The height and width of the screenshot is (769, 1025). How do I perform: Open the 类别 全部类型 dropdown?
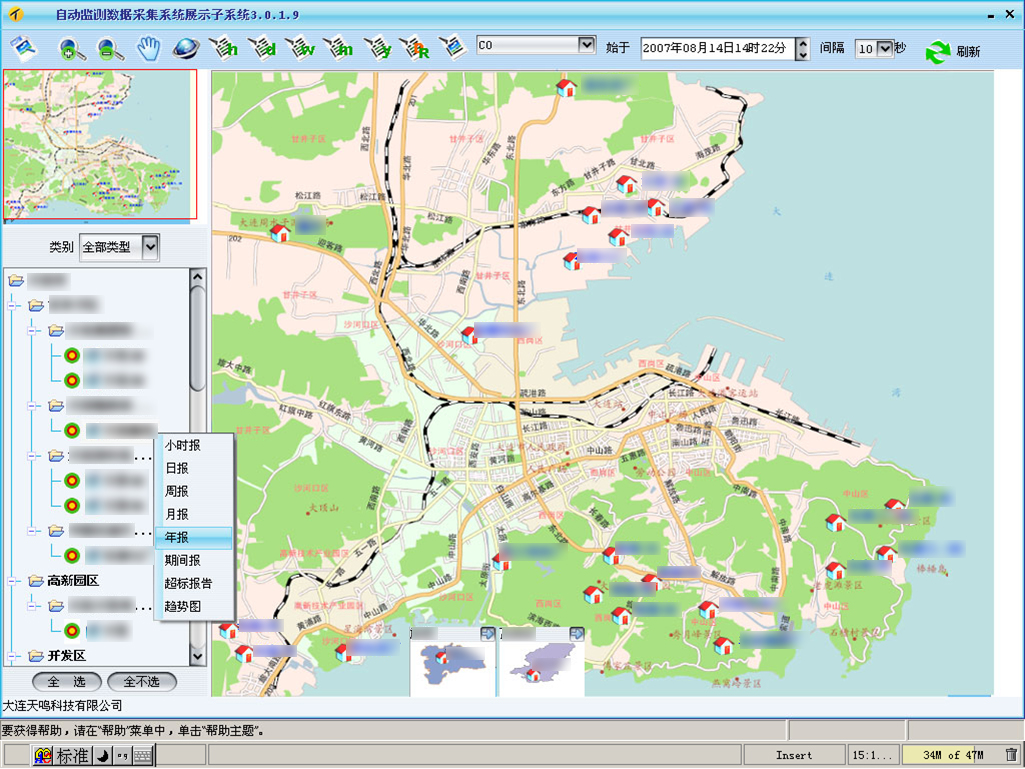coord(150,247)
